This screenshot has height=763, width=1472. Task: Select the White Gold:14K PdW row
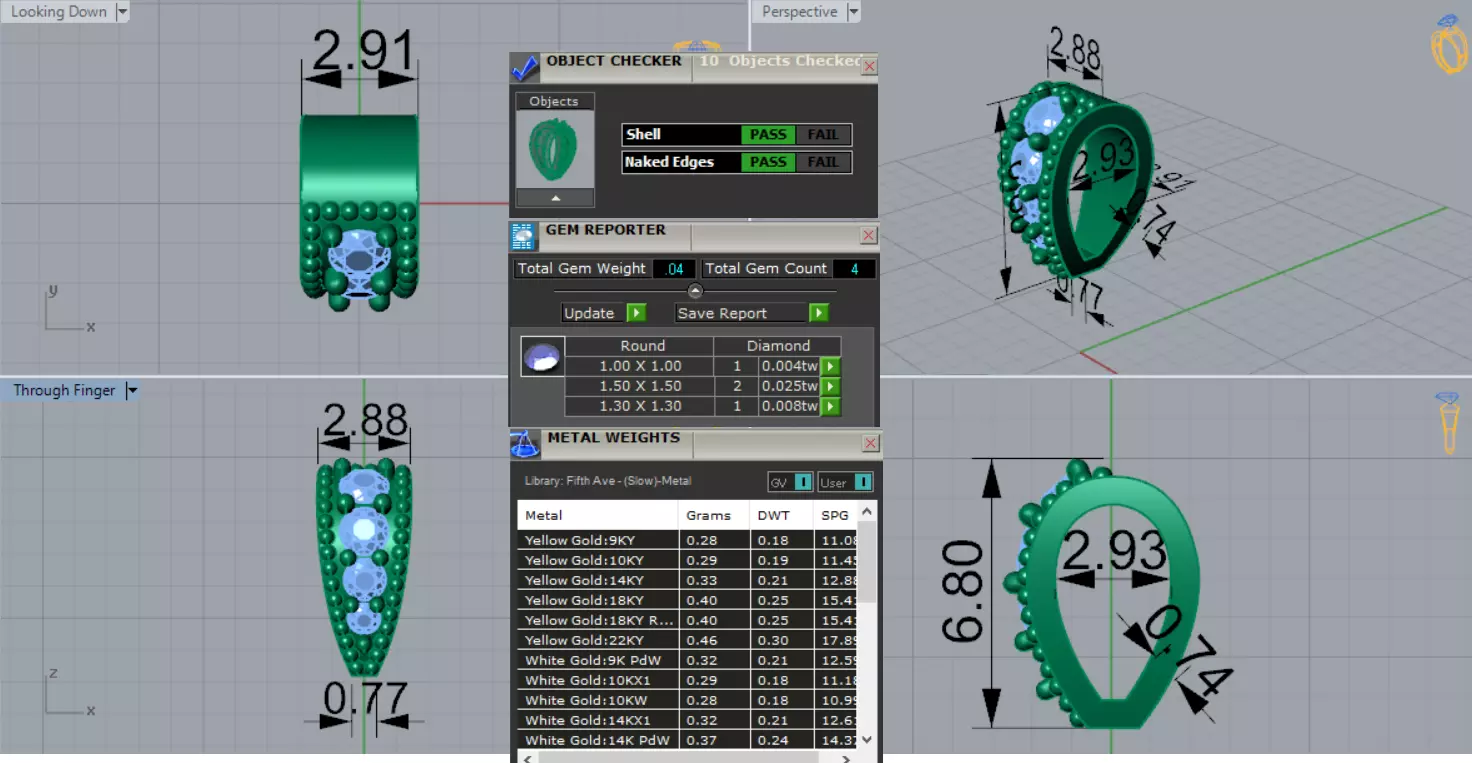tap(687, 740)
